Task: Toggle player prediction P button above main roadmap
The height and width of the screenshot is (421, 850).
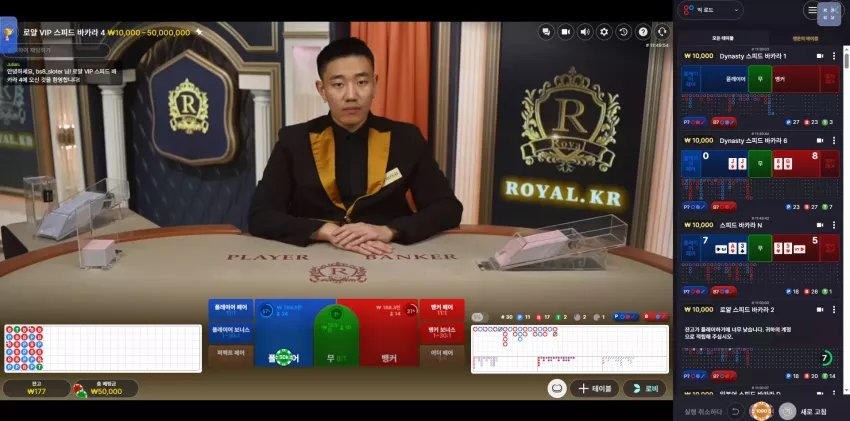Action: pos(625,316)
